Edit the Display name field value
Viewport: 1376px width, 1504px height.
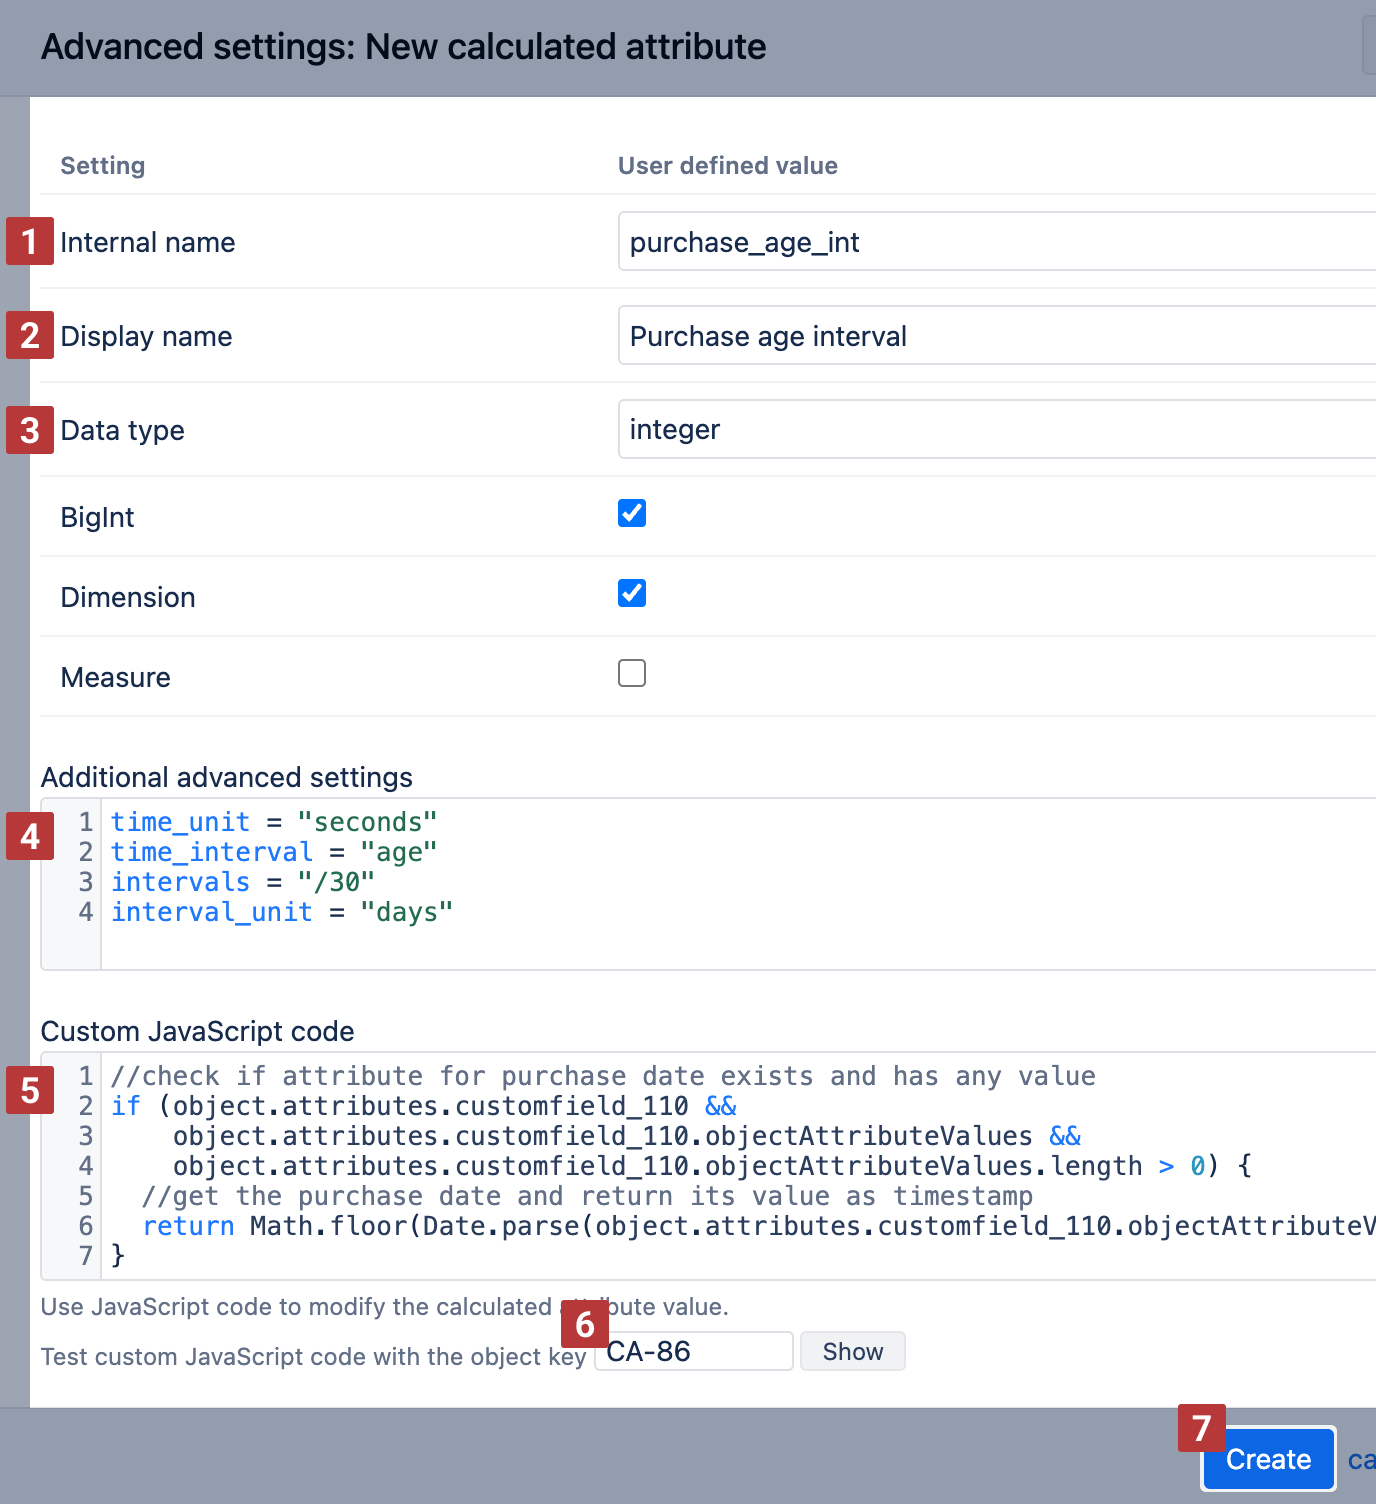[x=997, y=335]
